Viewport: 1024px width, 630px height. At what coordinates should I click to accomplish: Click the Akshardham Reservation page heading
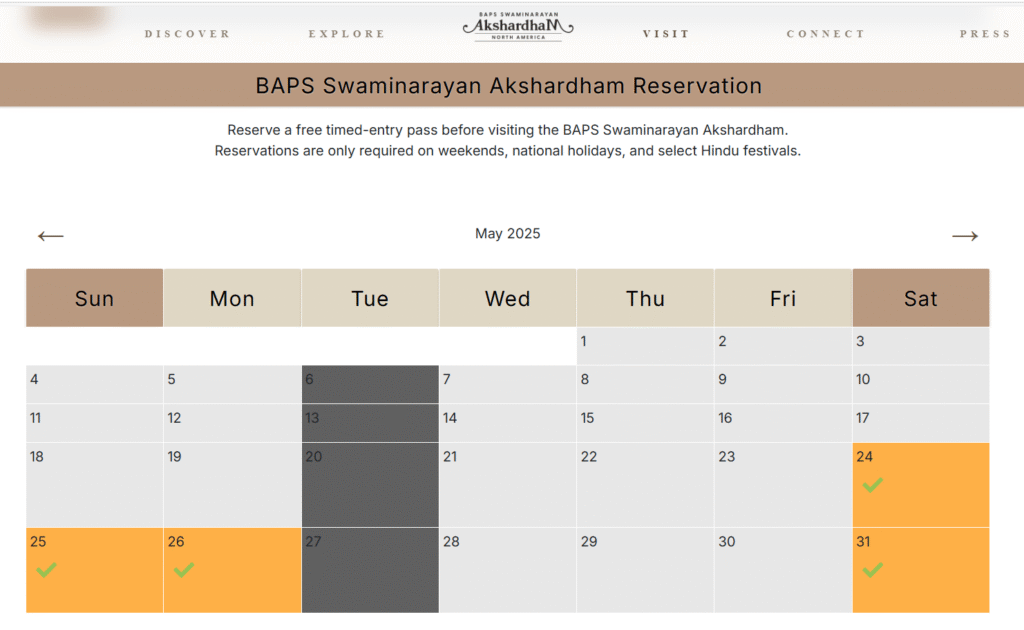[508, 86]
